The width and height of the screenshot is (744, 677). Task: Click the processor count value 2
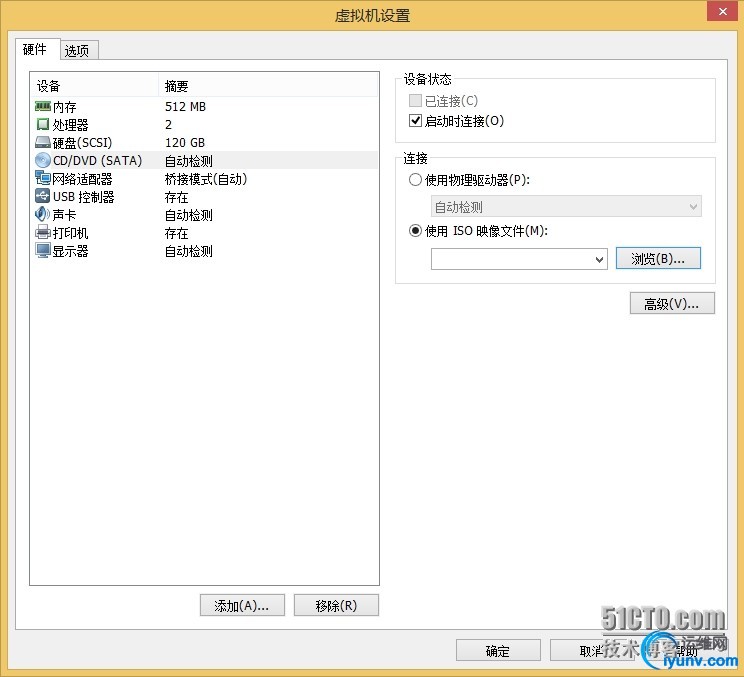[x=168, y=125]
